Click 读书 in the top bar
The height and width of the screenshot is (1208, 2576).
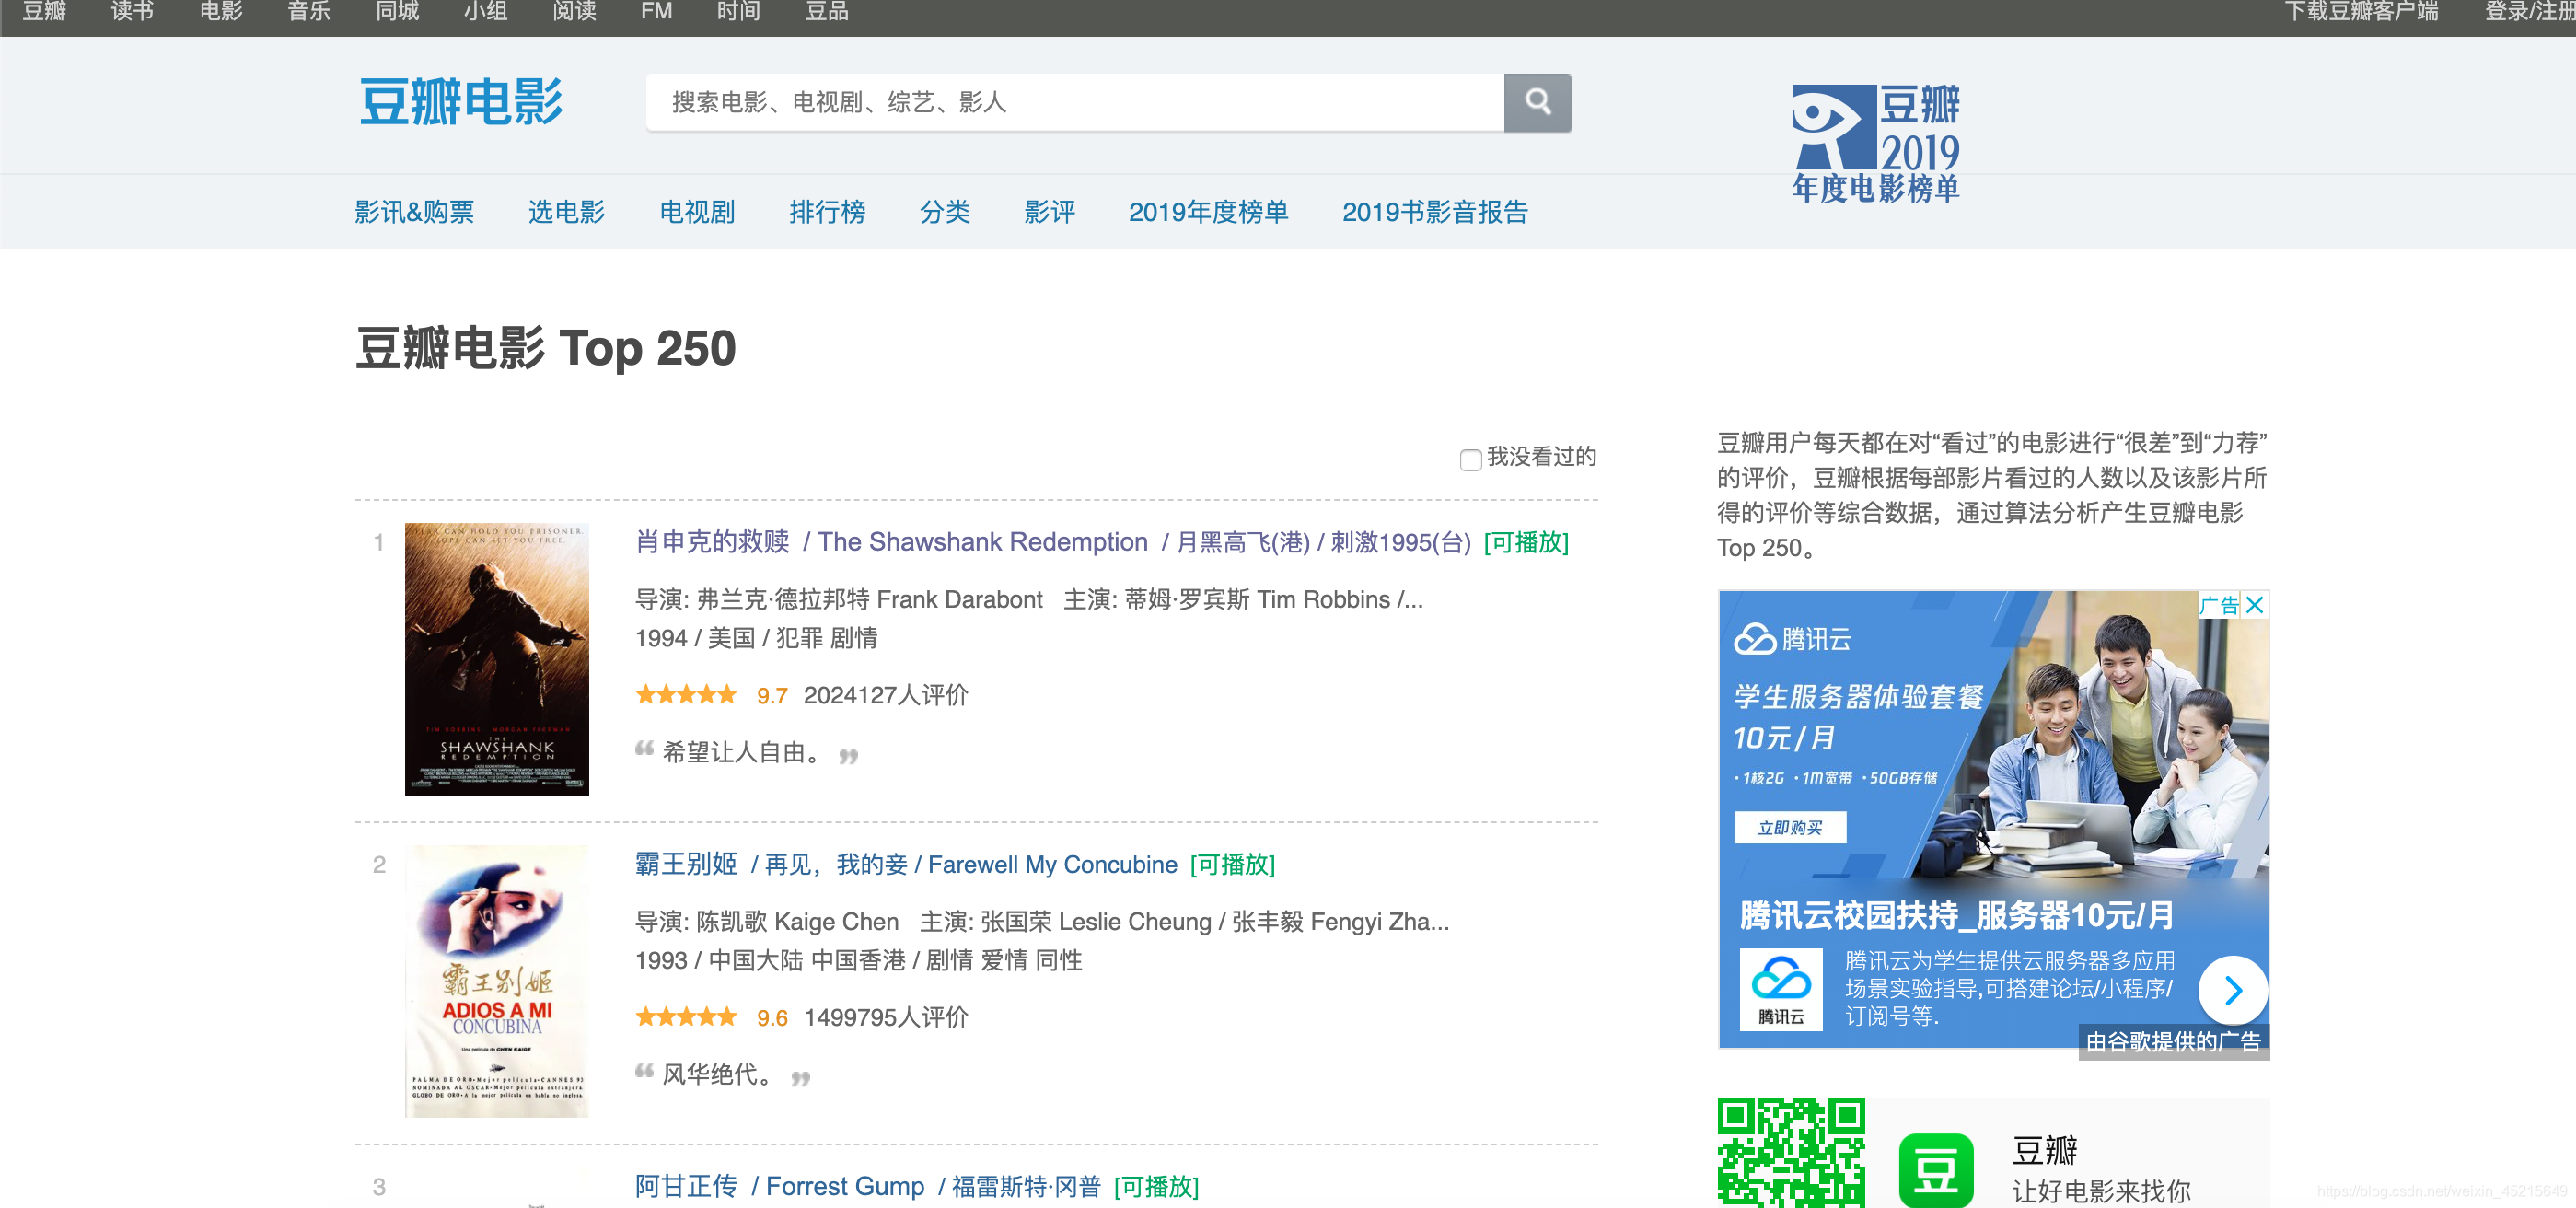point(132,12)
